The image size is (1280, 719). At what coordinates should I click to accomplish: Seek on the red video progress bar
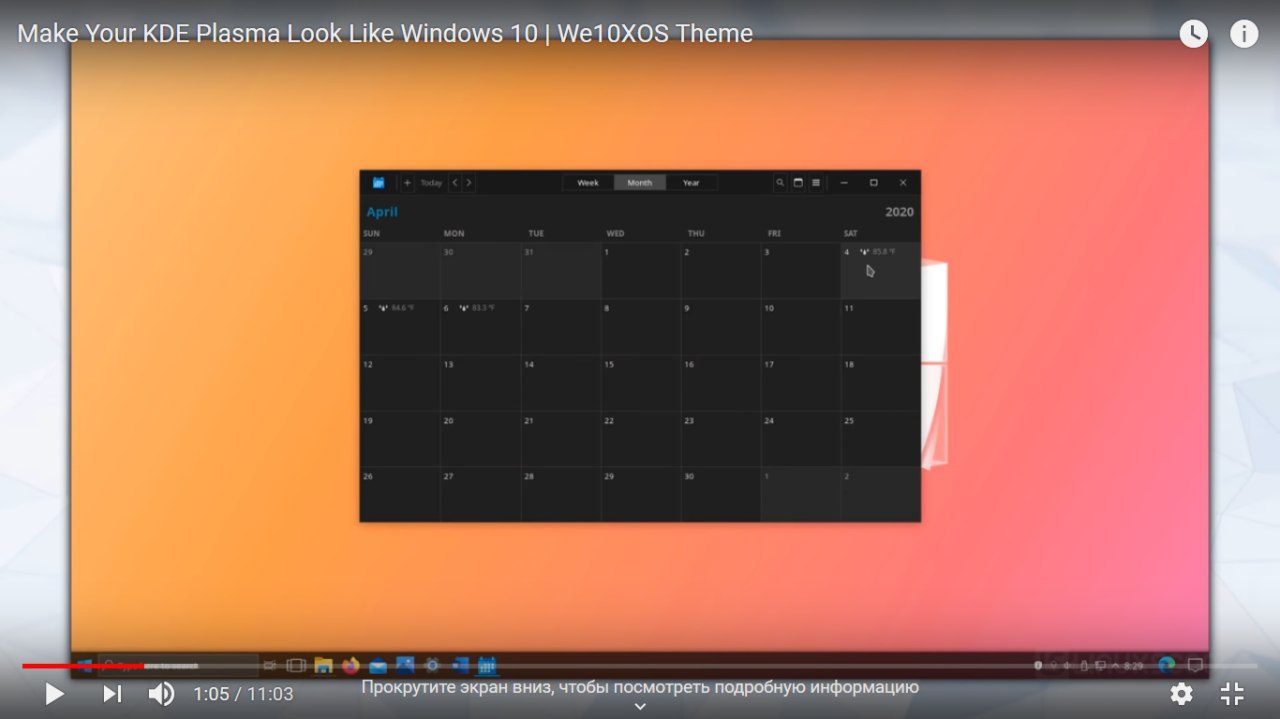pyautogui.click(x=640, y=665)
